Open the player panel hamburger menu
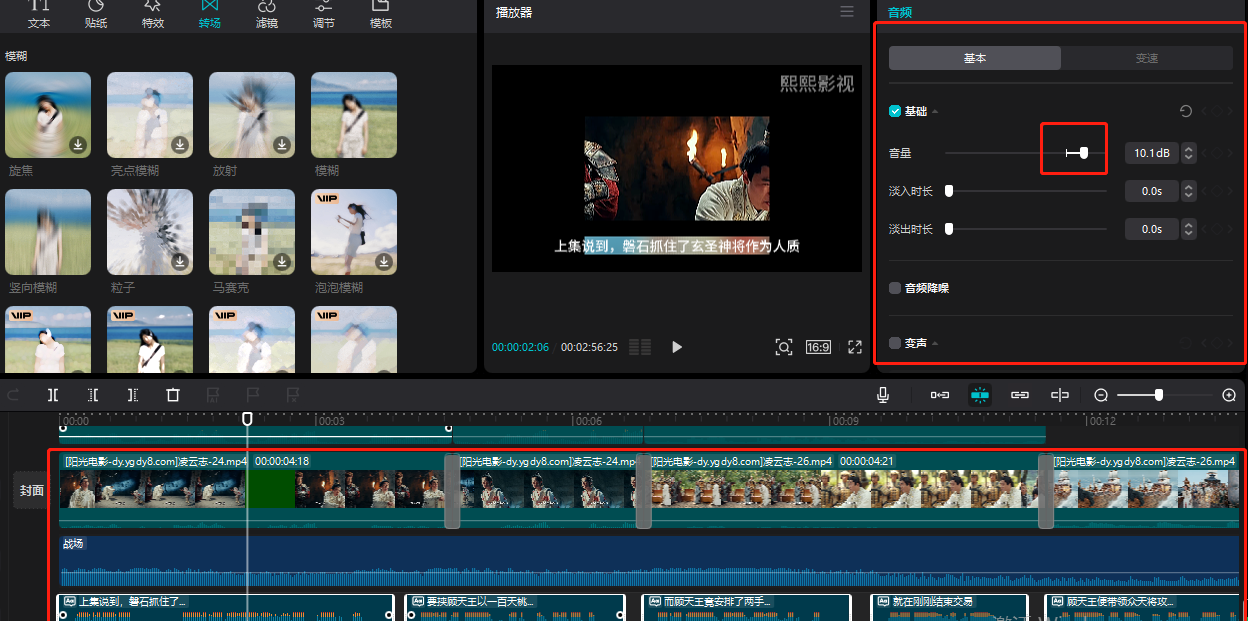 click(847, 12)
